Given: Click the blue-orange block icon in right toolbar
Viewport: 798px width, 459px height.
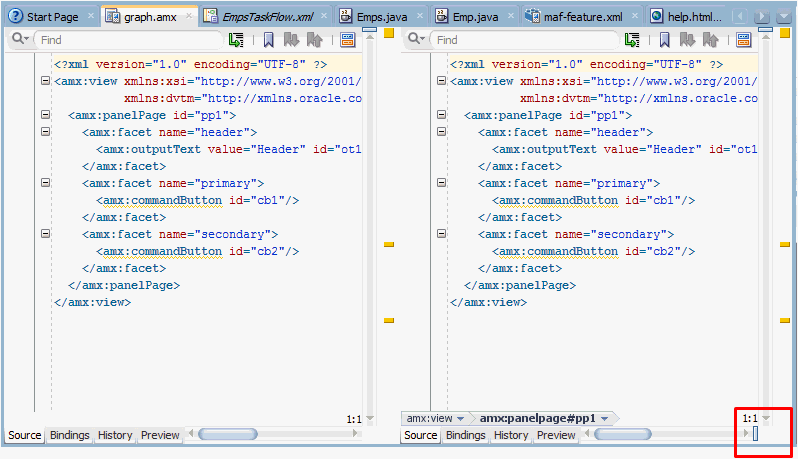Looking at the screenshot, I should (x=744, y=40).
